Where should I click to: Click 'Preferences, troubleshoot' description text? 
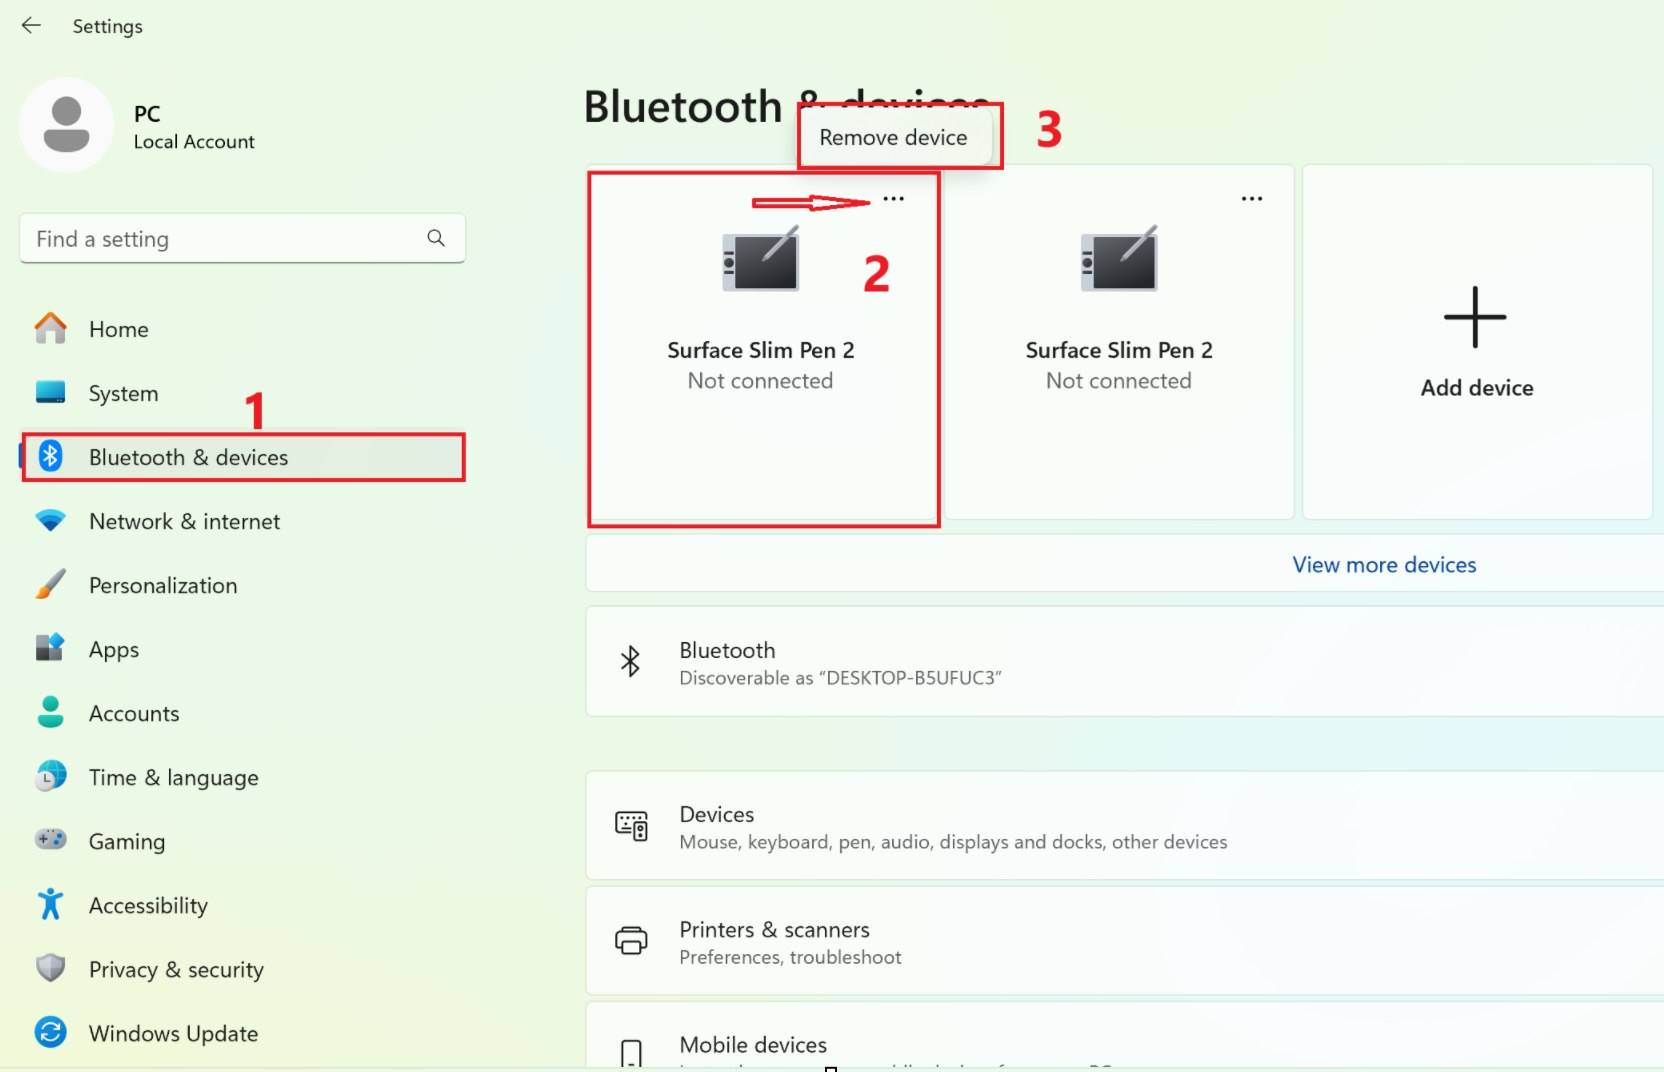(x=790, y=957)
